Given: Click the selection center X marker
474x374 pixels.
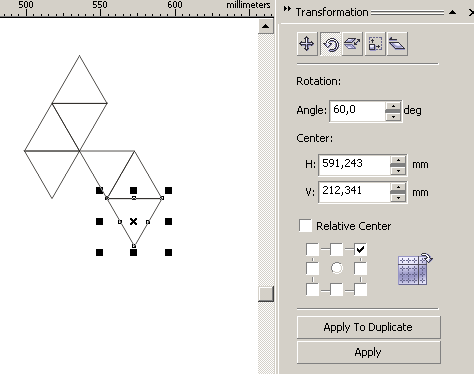Looking at the screenshot, I should click(133, 221).
